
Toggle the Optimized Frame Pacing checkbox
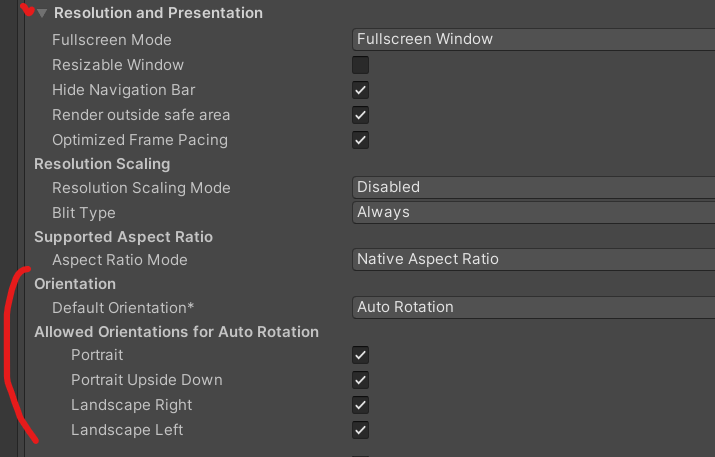pyautogui.click(x=361, y=140)
